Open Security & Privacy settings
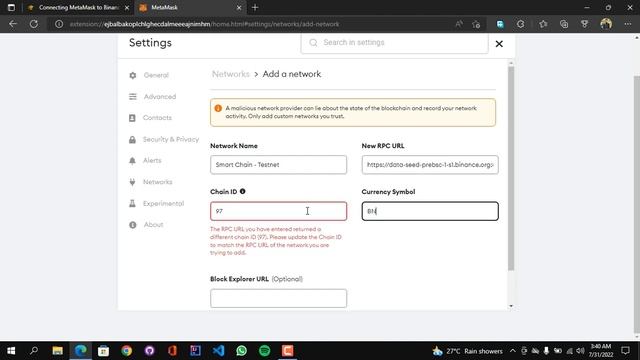Viewport: 640px width, 360px height. (171, 139)
